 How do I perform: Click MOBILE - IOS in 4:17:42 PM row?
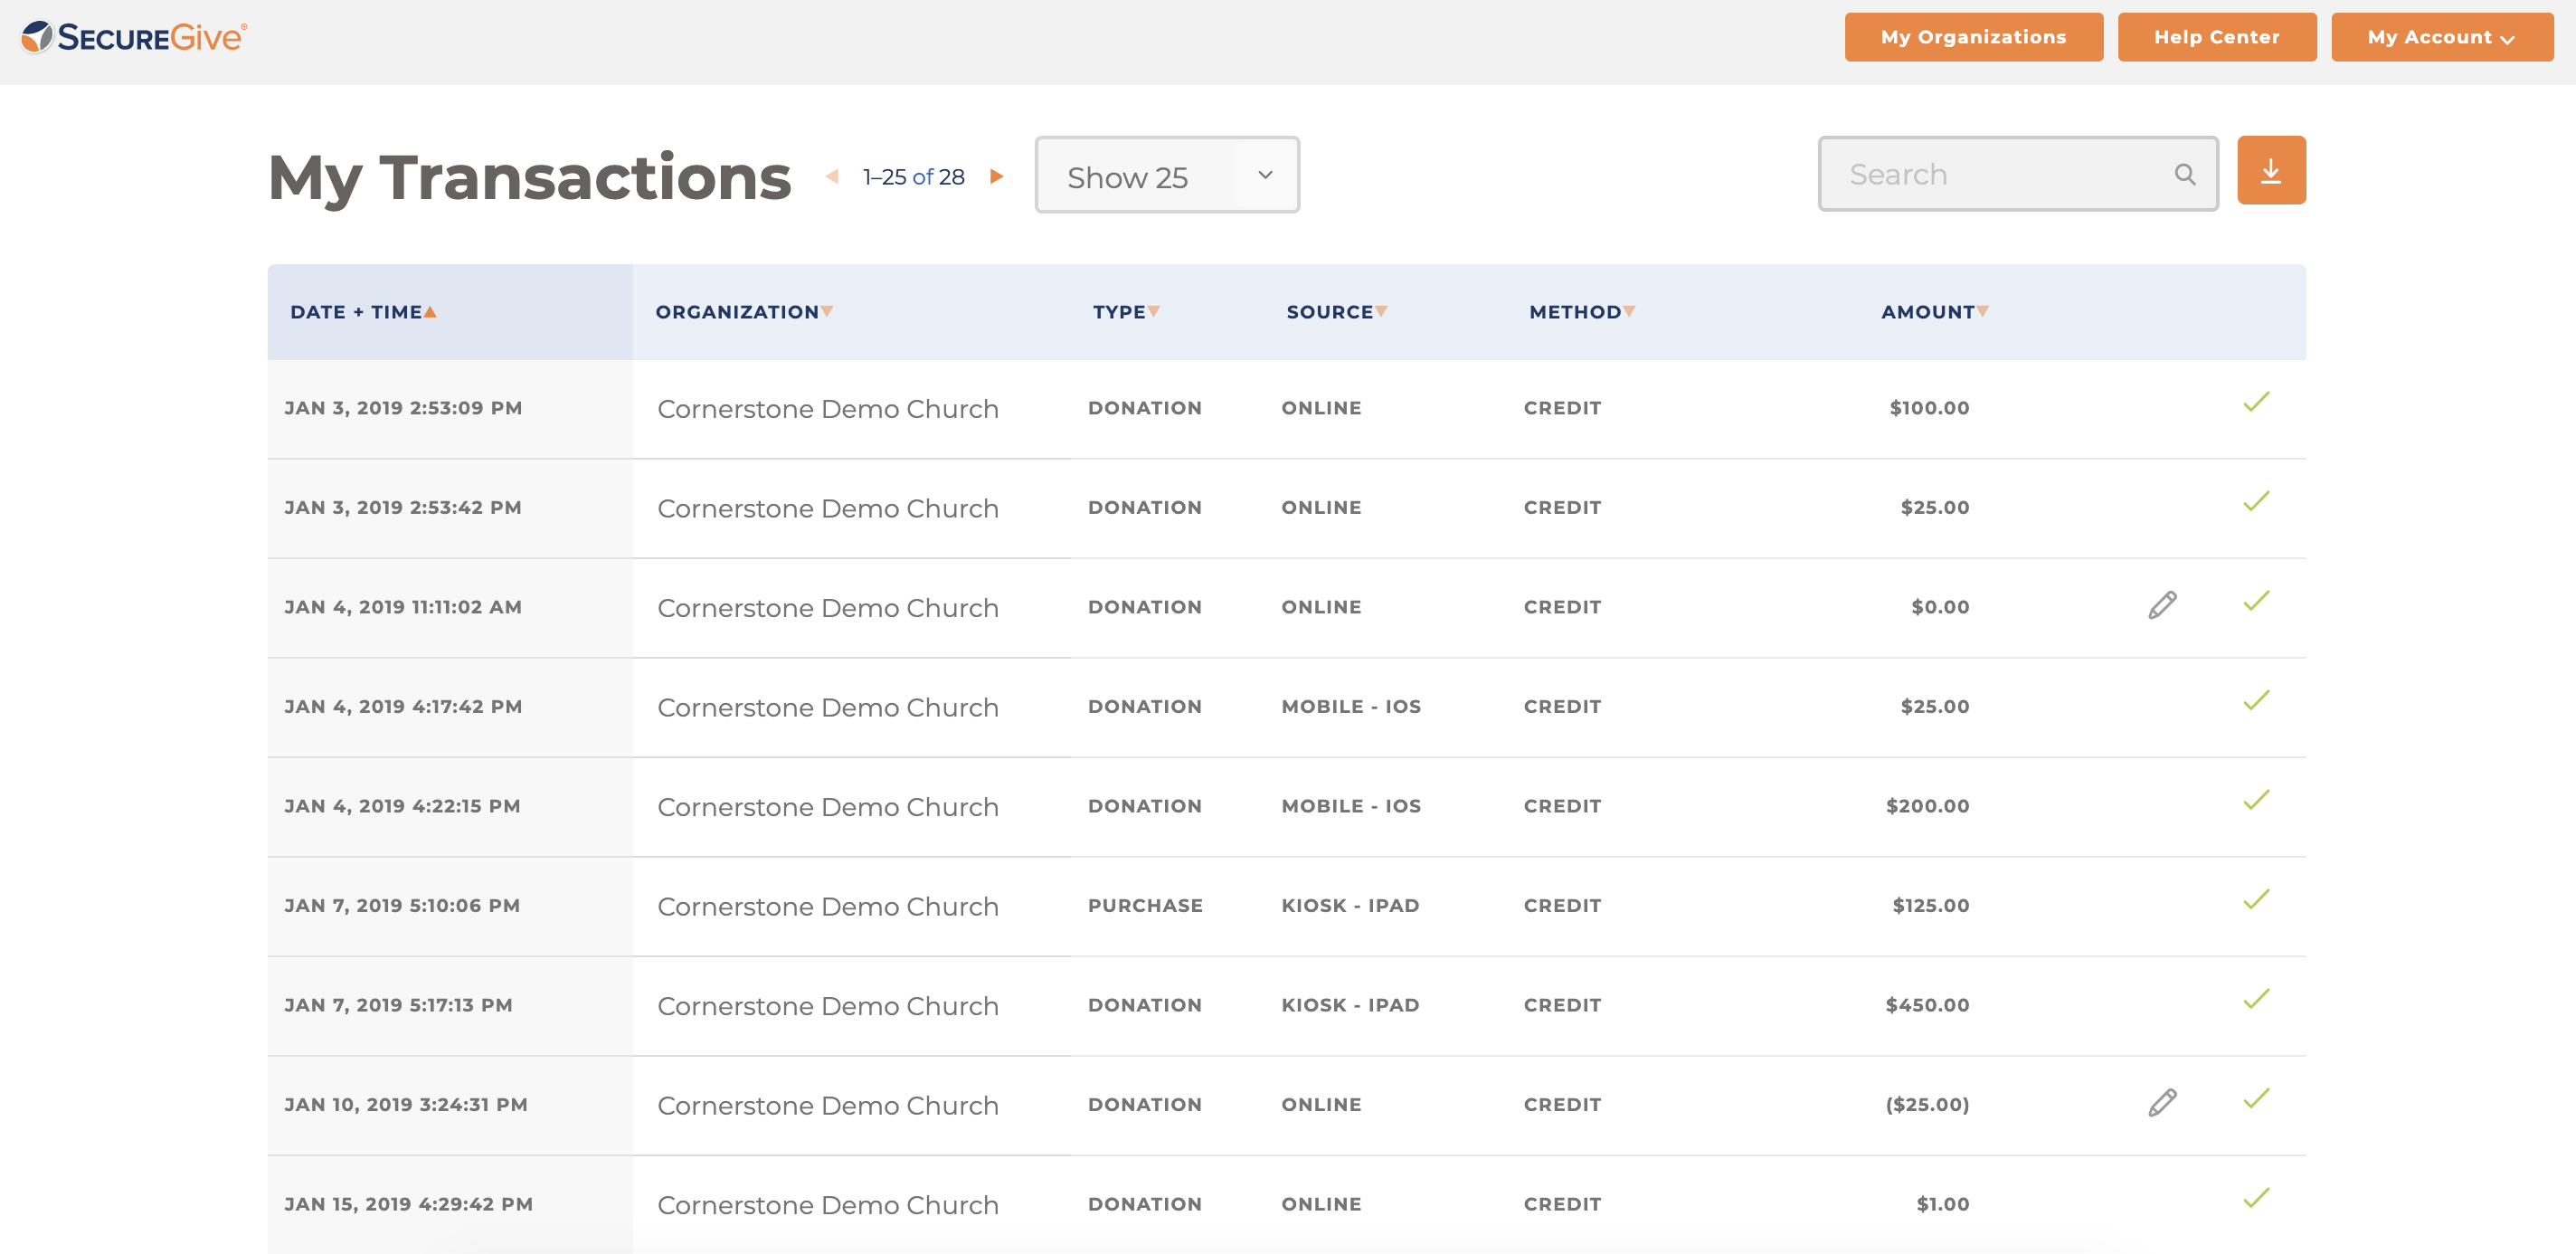pyautogui.click(x=1351, y=707)
